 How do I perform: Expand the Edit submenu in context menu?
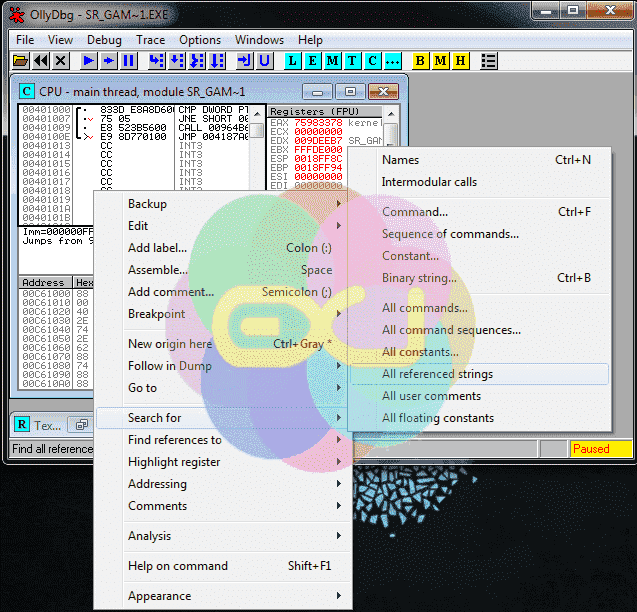pyautogui.click(x=223, y=226)
